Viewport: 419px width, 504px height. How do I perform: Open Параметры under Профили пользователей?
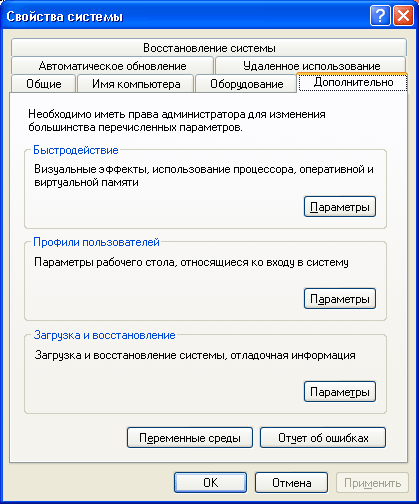(340, 299)
